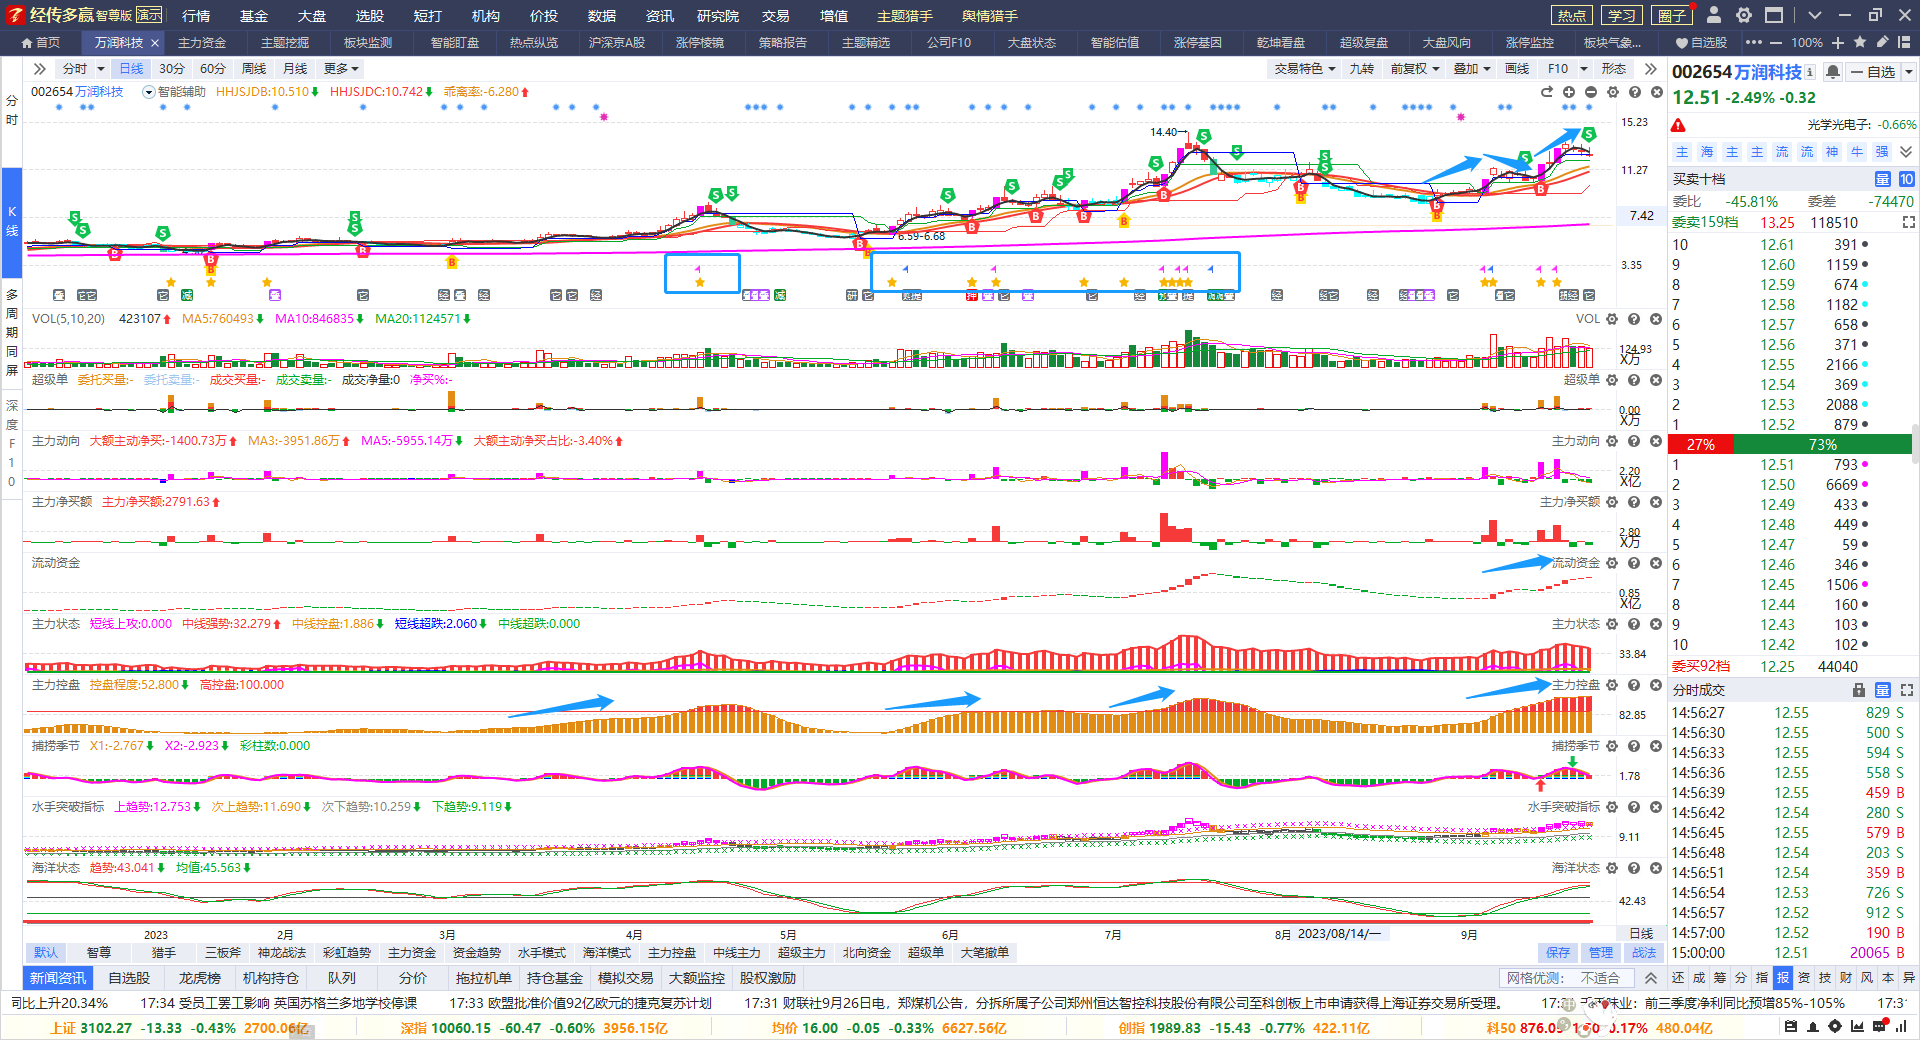Image resolution: width=1920 pixels, height=1040 pixels.
Task: Open 研究院 menu
Action: pos(718,15)
